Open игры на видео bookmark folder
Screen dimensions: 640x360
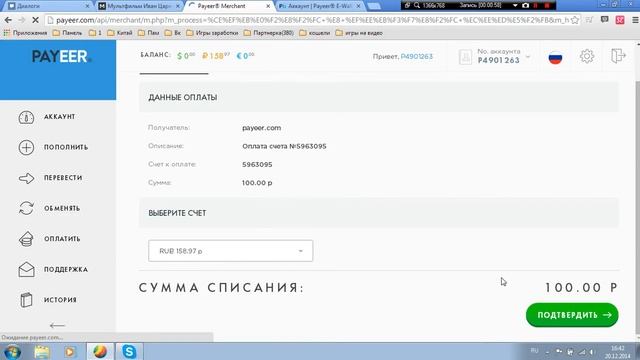(359, 33)
